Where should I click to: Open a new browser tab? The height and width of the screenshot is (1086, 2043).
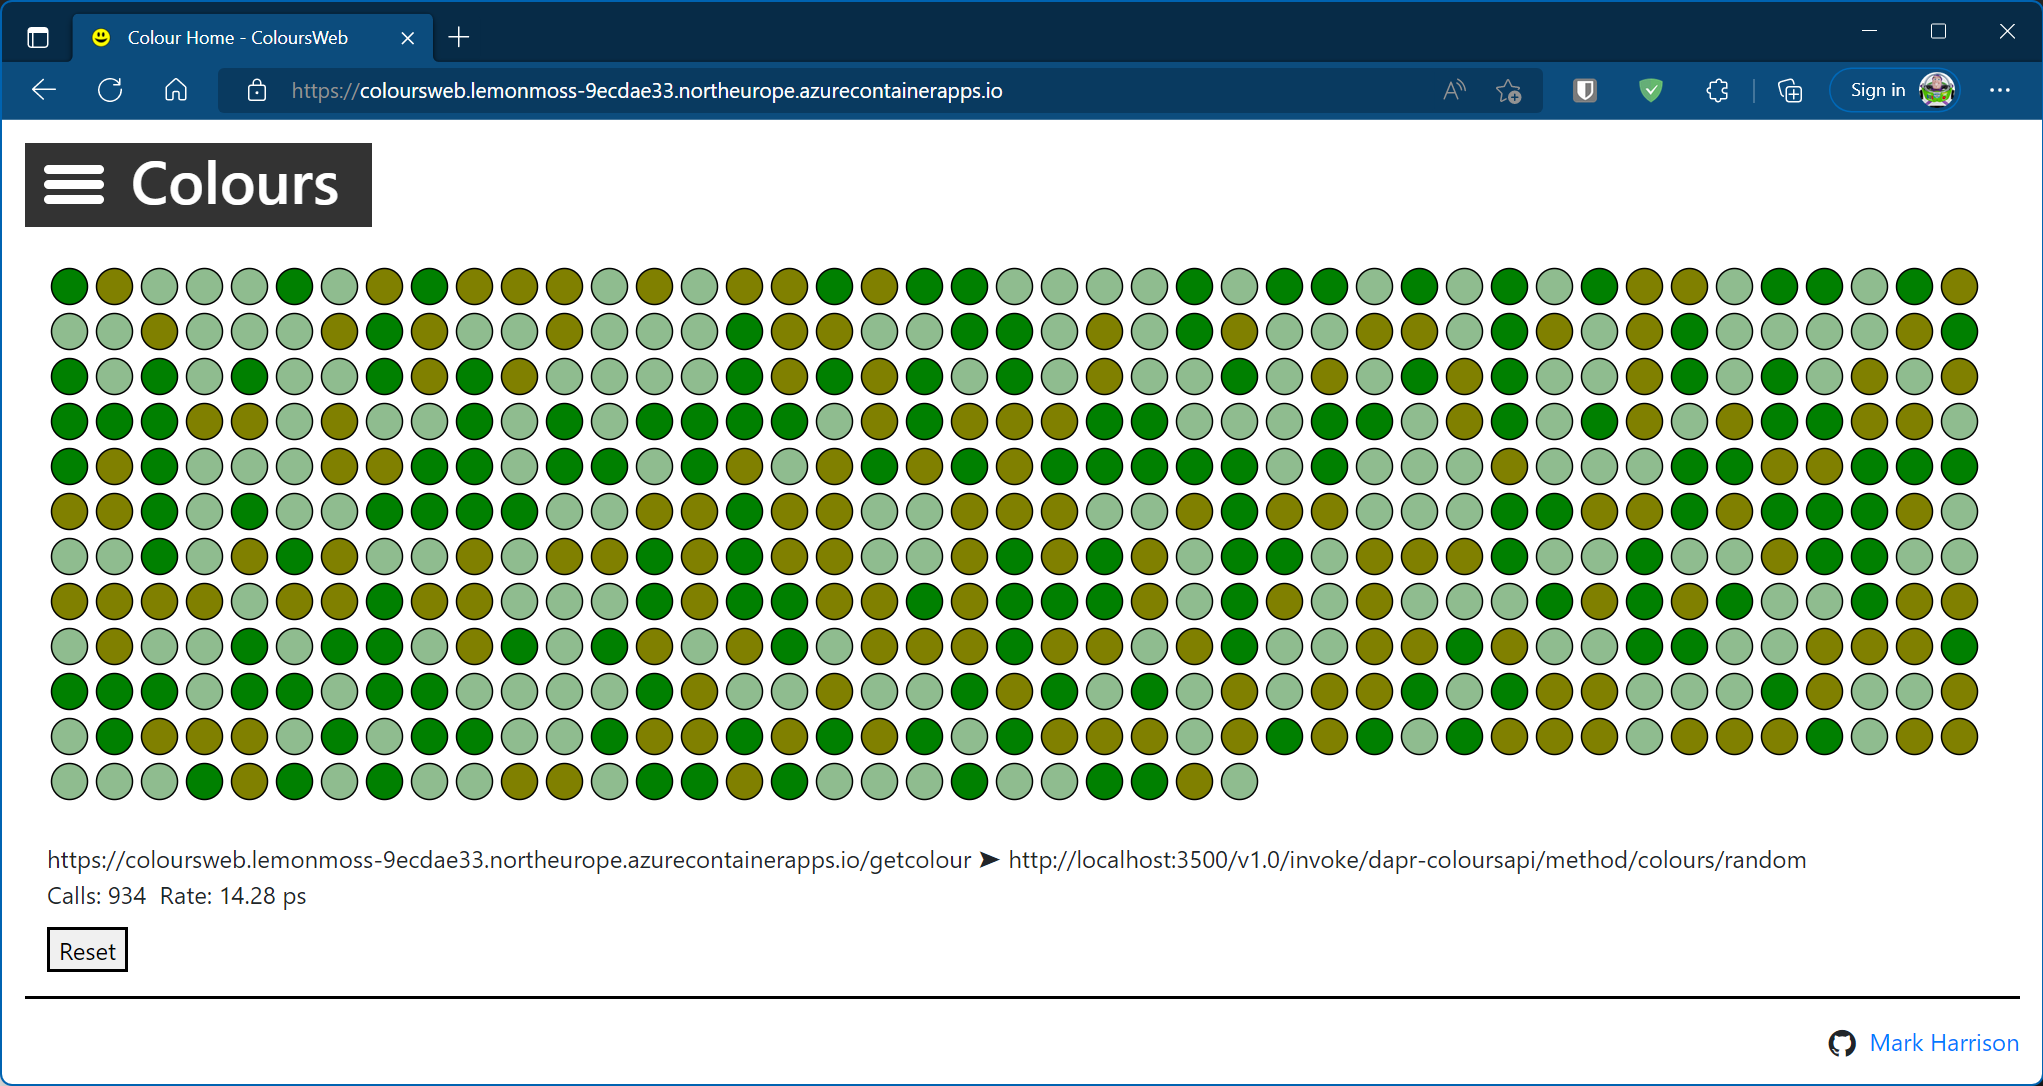(x=459, y=38)
